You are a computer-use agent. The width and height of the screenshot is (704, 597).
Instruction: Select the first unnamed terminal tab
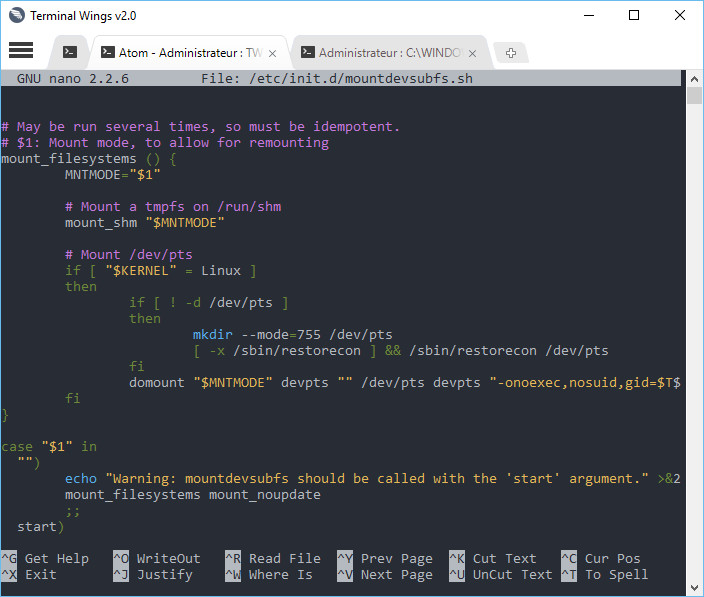tap(70, 53)
